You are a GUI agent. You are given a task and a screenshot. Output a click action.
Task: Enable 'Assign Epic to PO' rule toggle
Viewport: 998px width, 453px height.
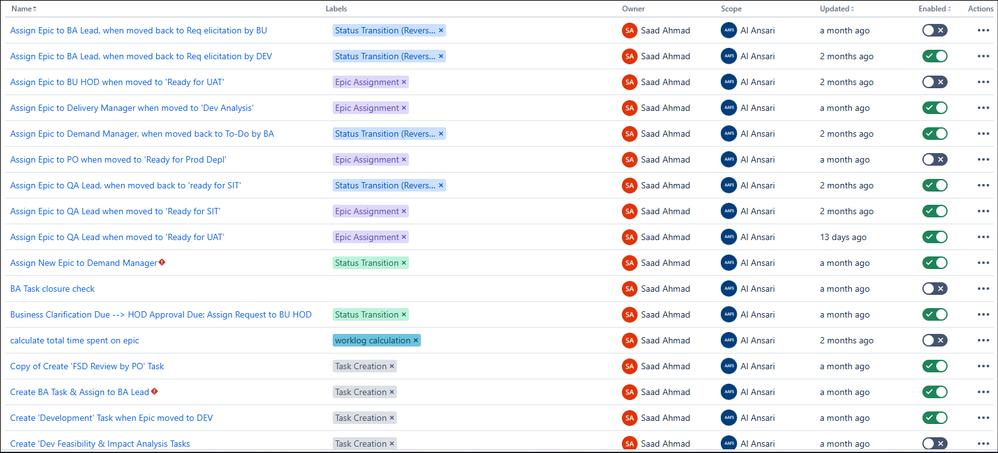(934, 160)
